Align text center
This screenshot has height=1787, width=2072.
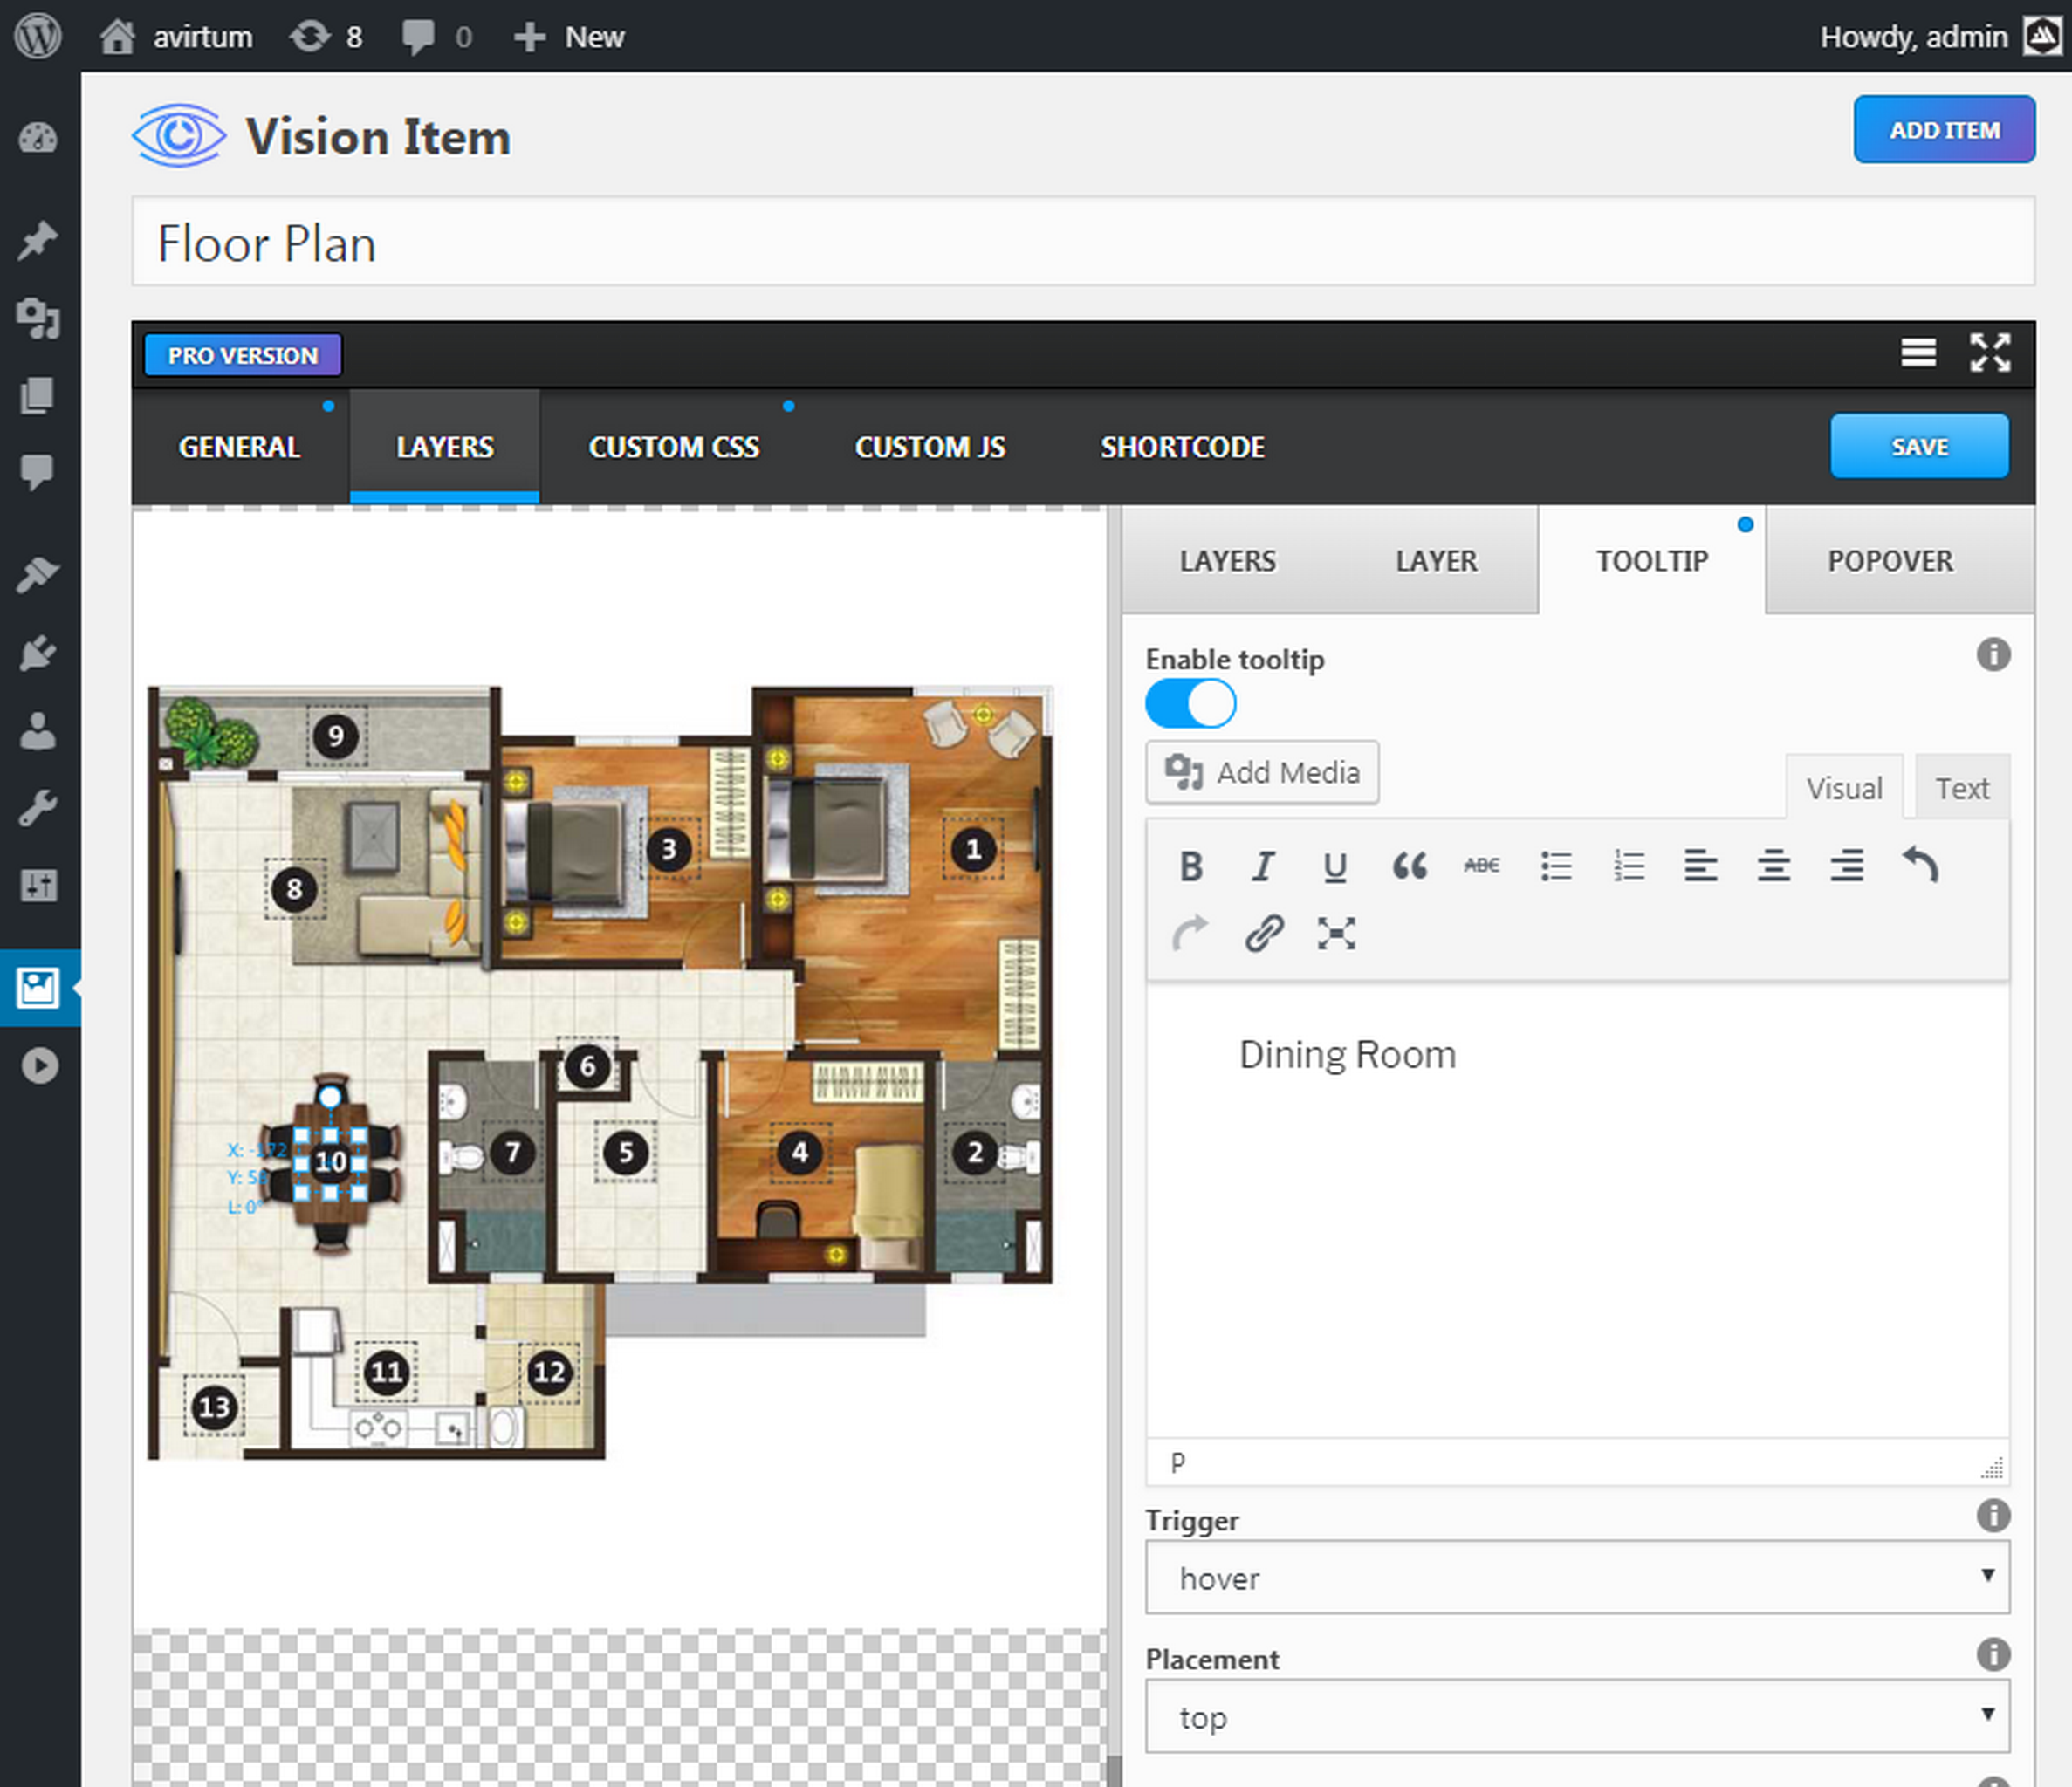pos(1774,866)
